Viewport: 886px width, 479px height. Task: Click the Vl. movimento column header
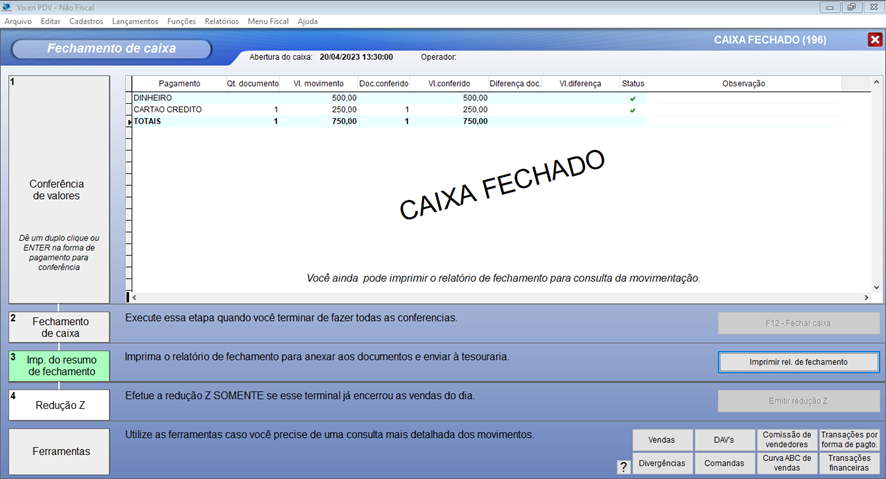tap(319, 84)
